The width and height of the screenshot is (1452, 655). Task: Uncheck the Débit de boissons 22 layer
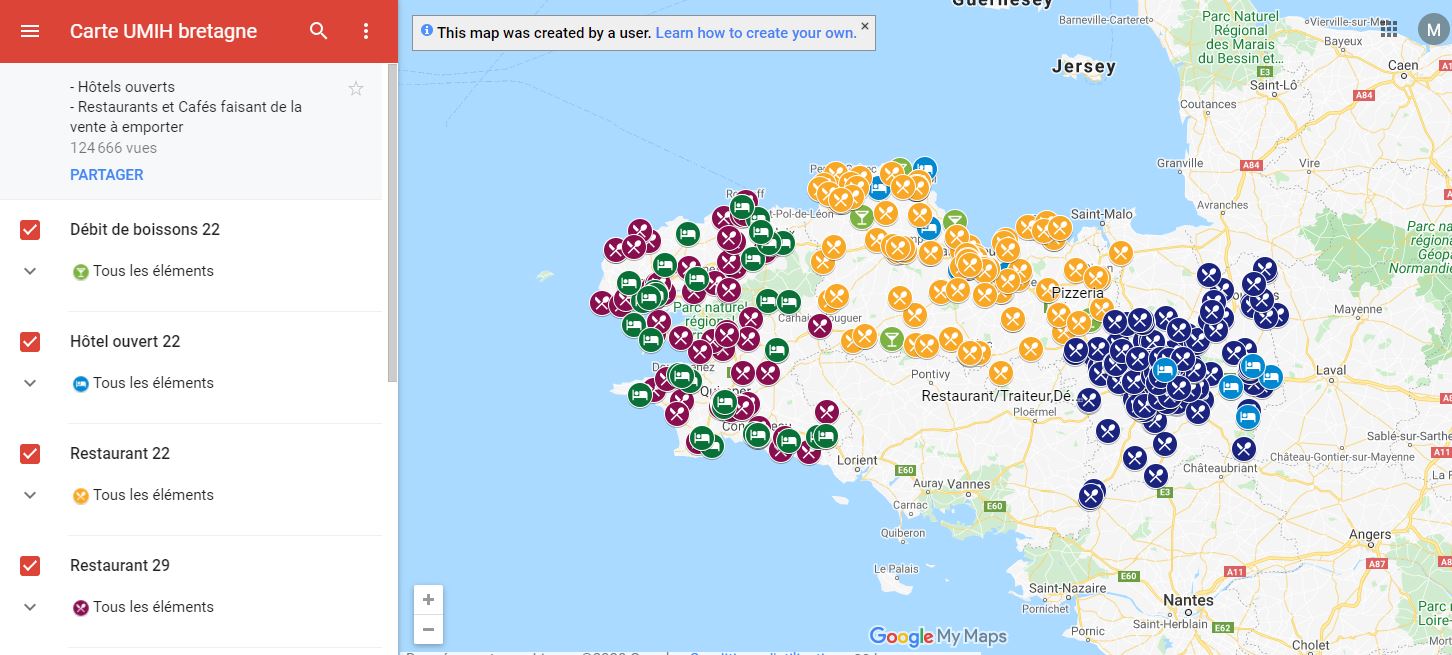(x=30, y=230)
